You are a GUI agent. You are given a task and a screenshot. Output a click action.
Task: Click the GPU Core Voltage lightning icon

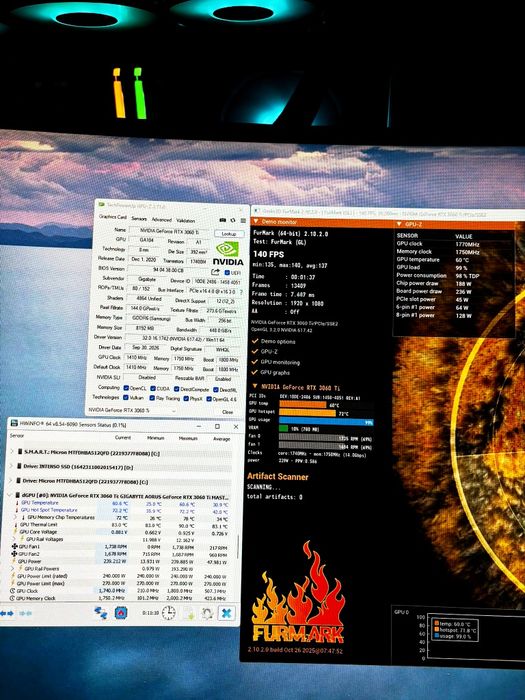pyautogui.click(x=15, y=532)
